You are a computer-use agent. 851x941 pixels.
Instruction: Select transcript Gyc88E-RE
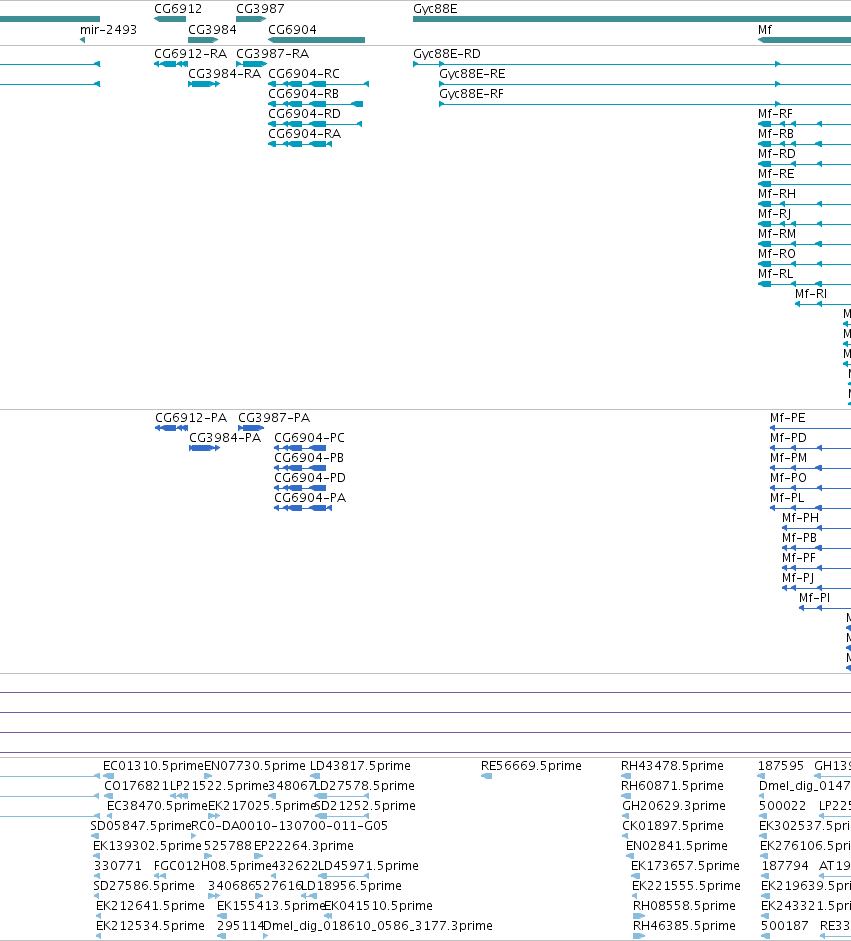tap(472, 74)
